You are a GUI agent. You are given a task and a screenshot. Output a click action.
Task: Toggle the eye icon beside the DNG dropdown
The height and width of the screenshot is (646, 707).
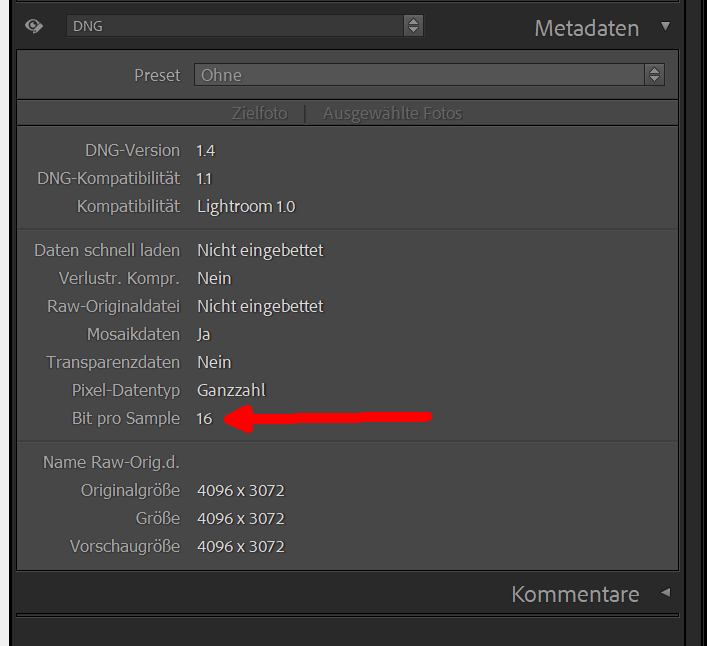coord(34,26)
